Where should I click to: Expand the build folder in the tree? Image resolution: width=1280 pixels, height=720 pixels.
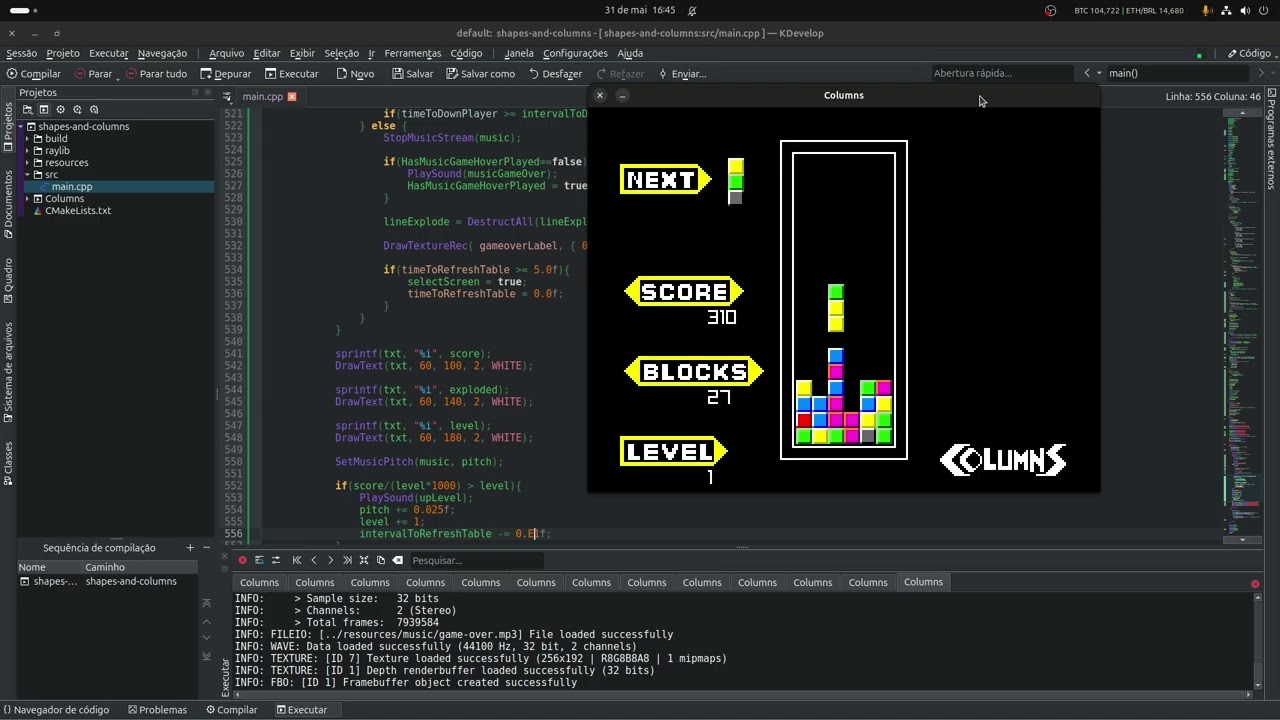click(x=27, y=139)
